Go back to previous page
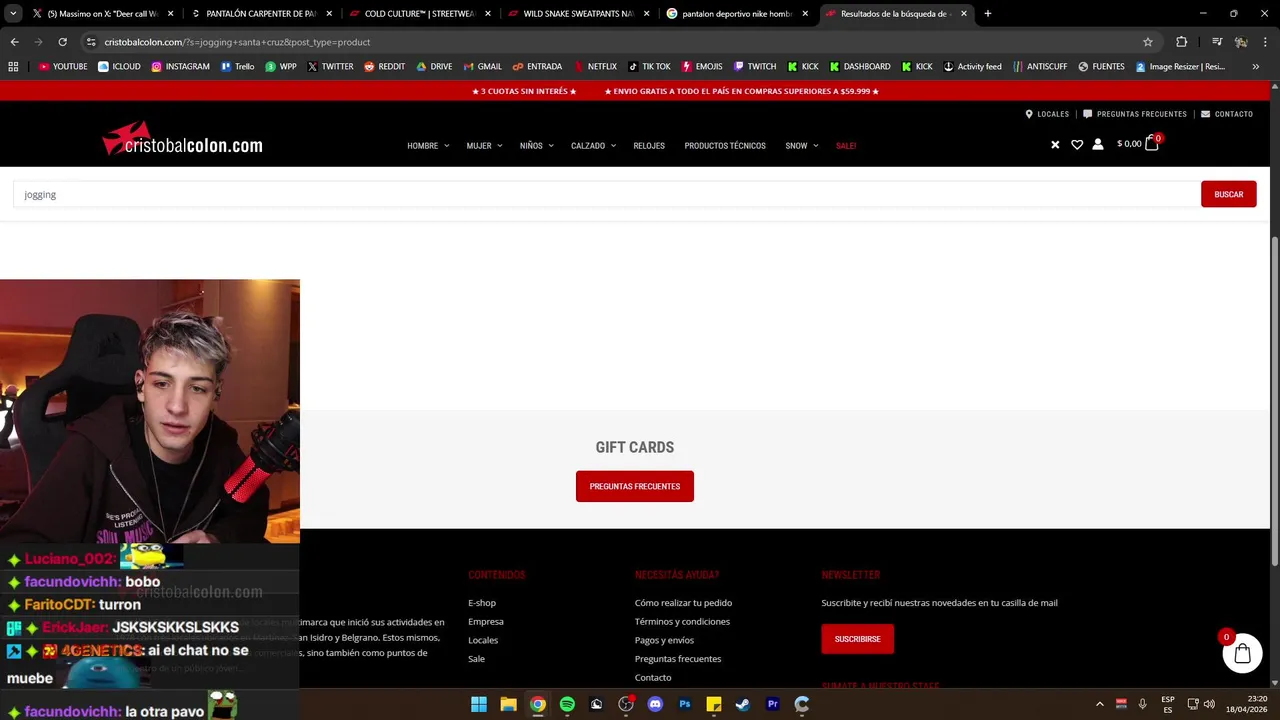Image resolution: width=1280 pixels, height=720 pixels. tap(14, 42)
